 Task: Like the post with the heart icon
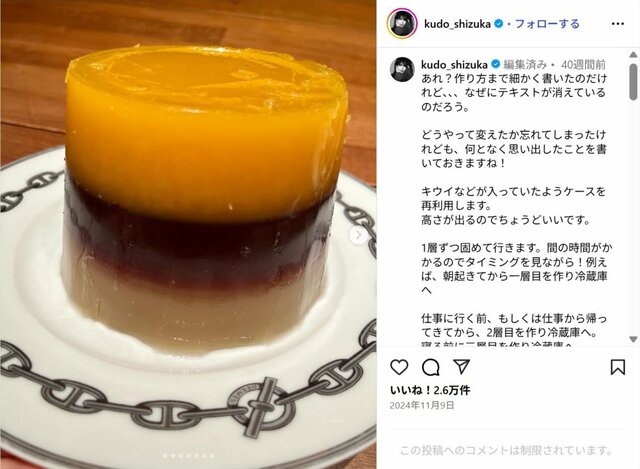coord(399,367)
